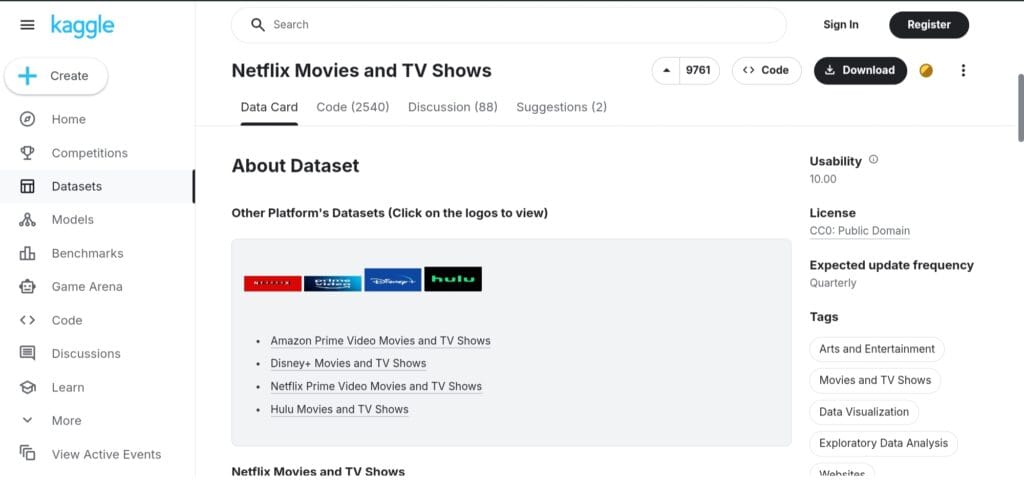
Task: Click the page vertical scrollbar
Action: click(x=1021, y=108)
